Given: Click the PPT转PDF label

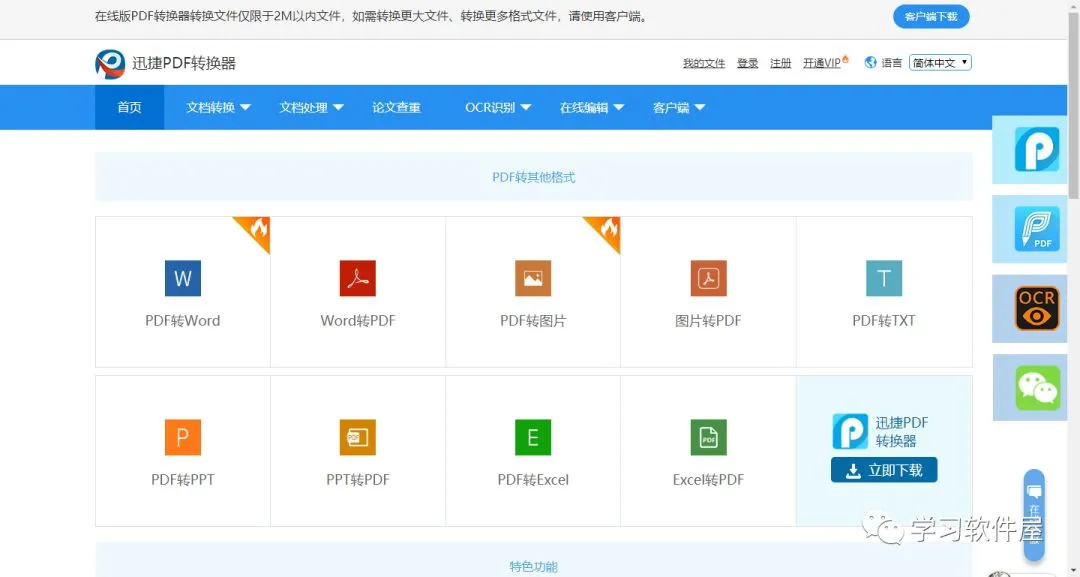Looking at the screenshot, I should coord(357,480).
